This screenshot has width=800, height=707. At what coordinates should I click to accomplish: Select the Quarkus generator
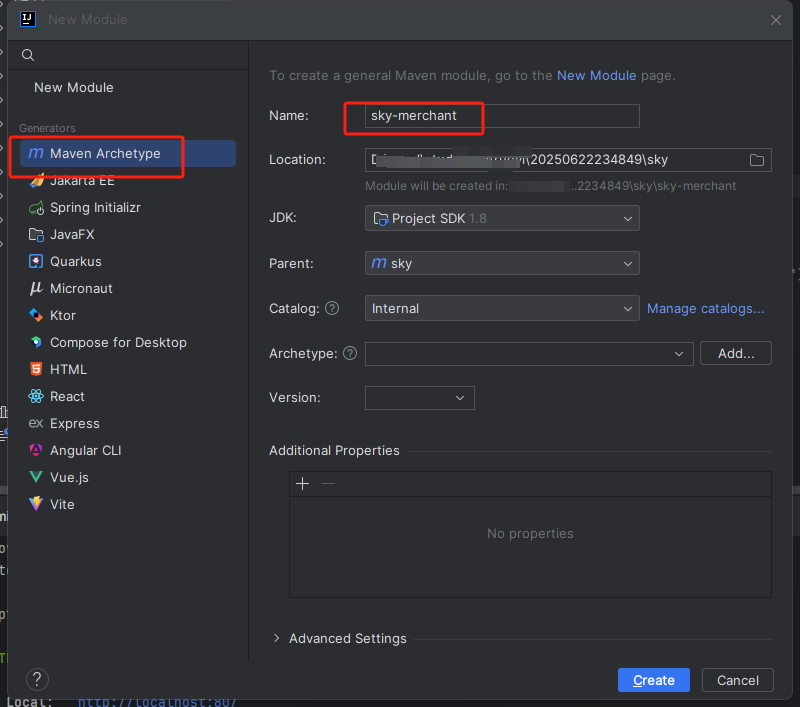[128, 262]
